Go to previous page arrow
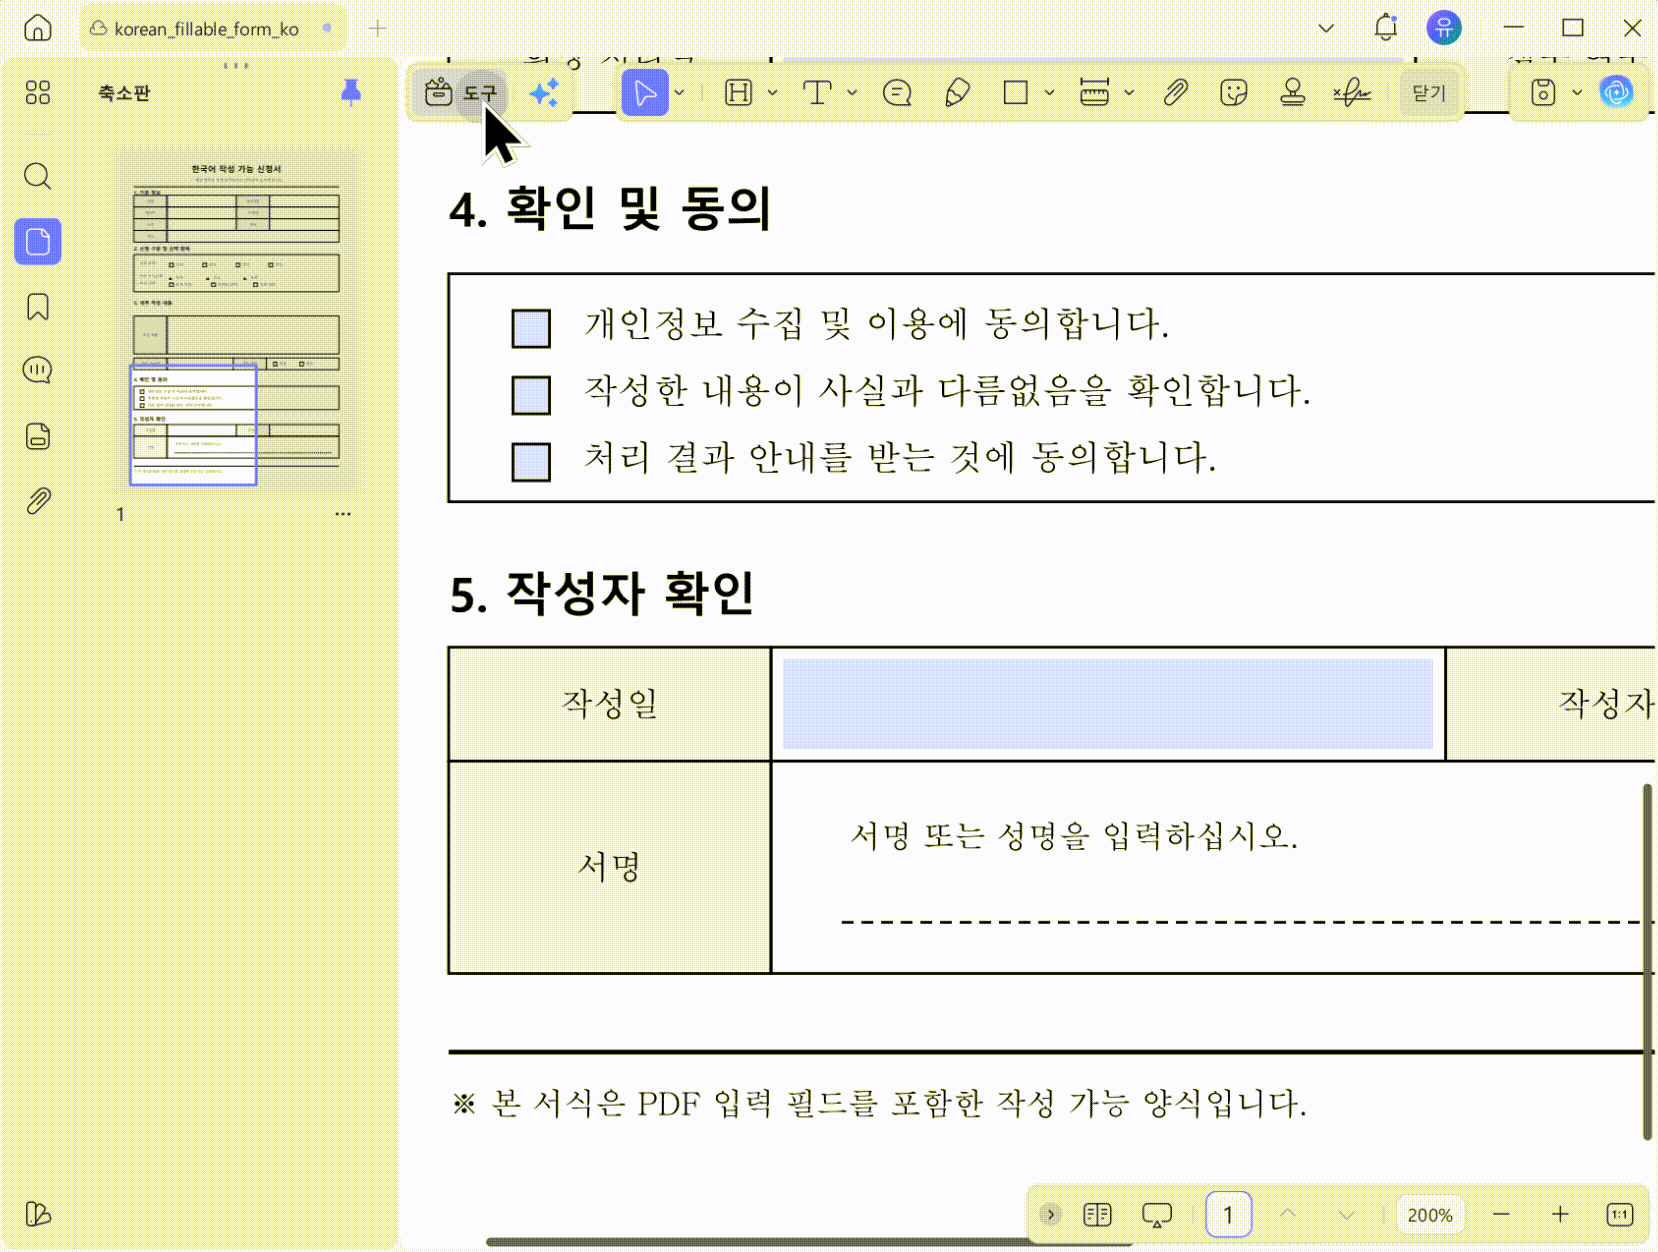Image resolution: width=1658 pixels, height=1252 pixels. [1288, 1214]
